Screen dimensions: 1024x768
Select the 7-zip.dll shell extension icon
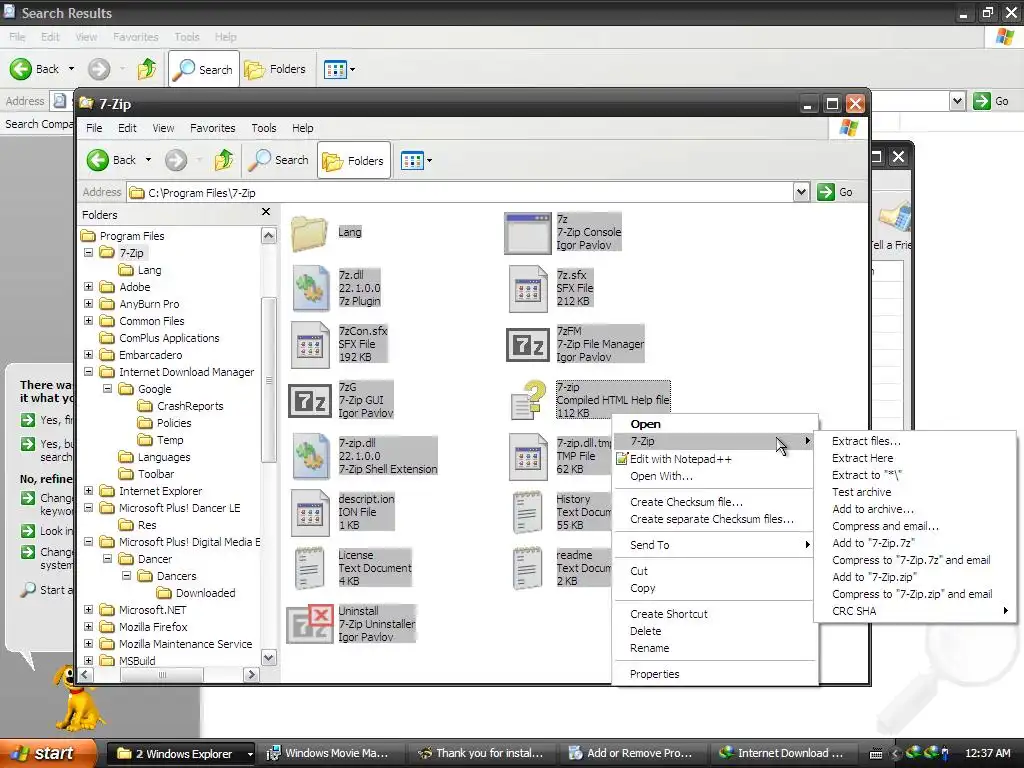pos(310,456)
